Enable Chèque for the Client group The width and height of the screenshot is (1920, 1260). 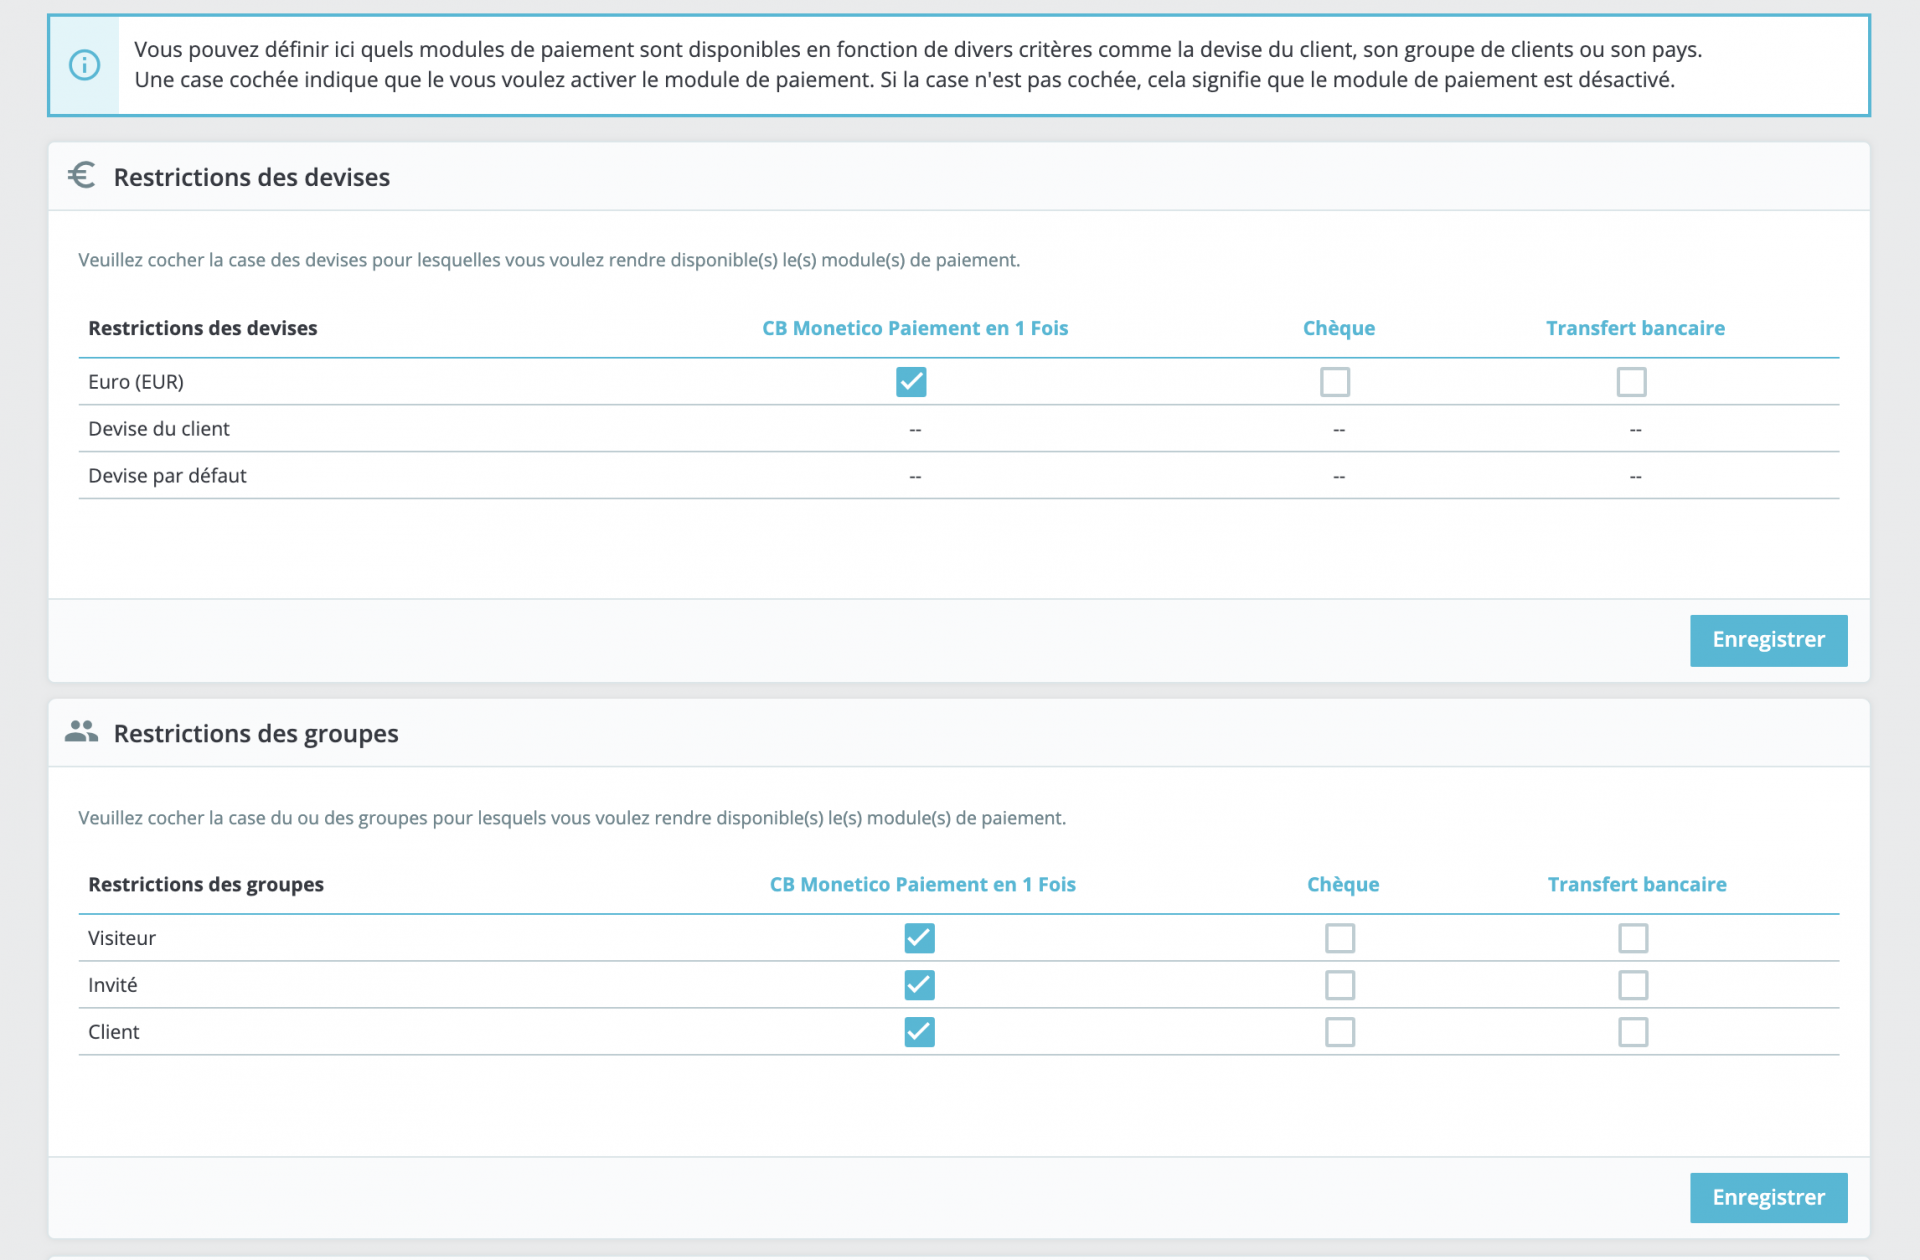tap(1340, 1032)
